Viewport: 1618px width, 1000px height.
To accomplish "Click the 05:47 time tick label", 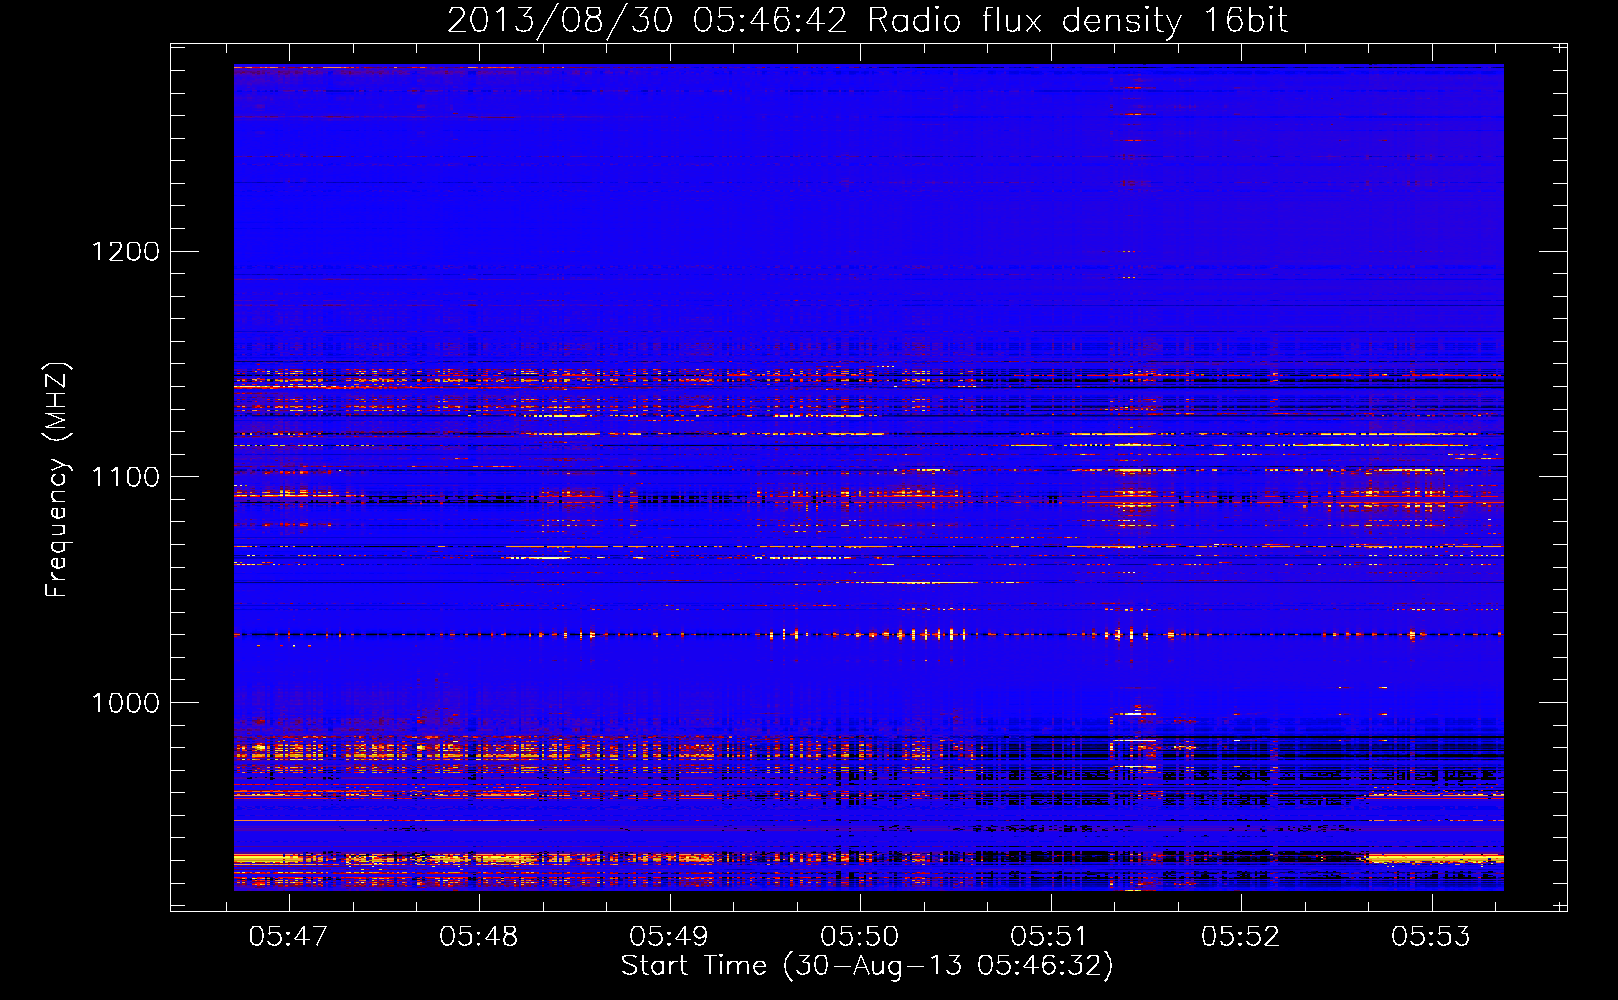I will point(289,937).
